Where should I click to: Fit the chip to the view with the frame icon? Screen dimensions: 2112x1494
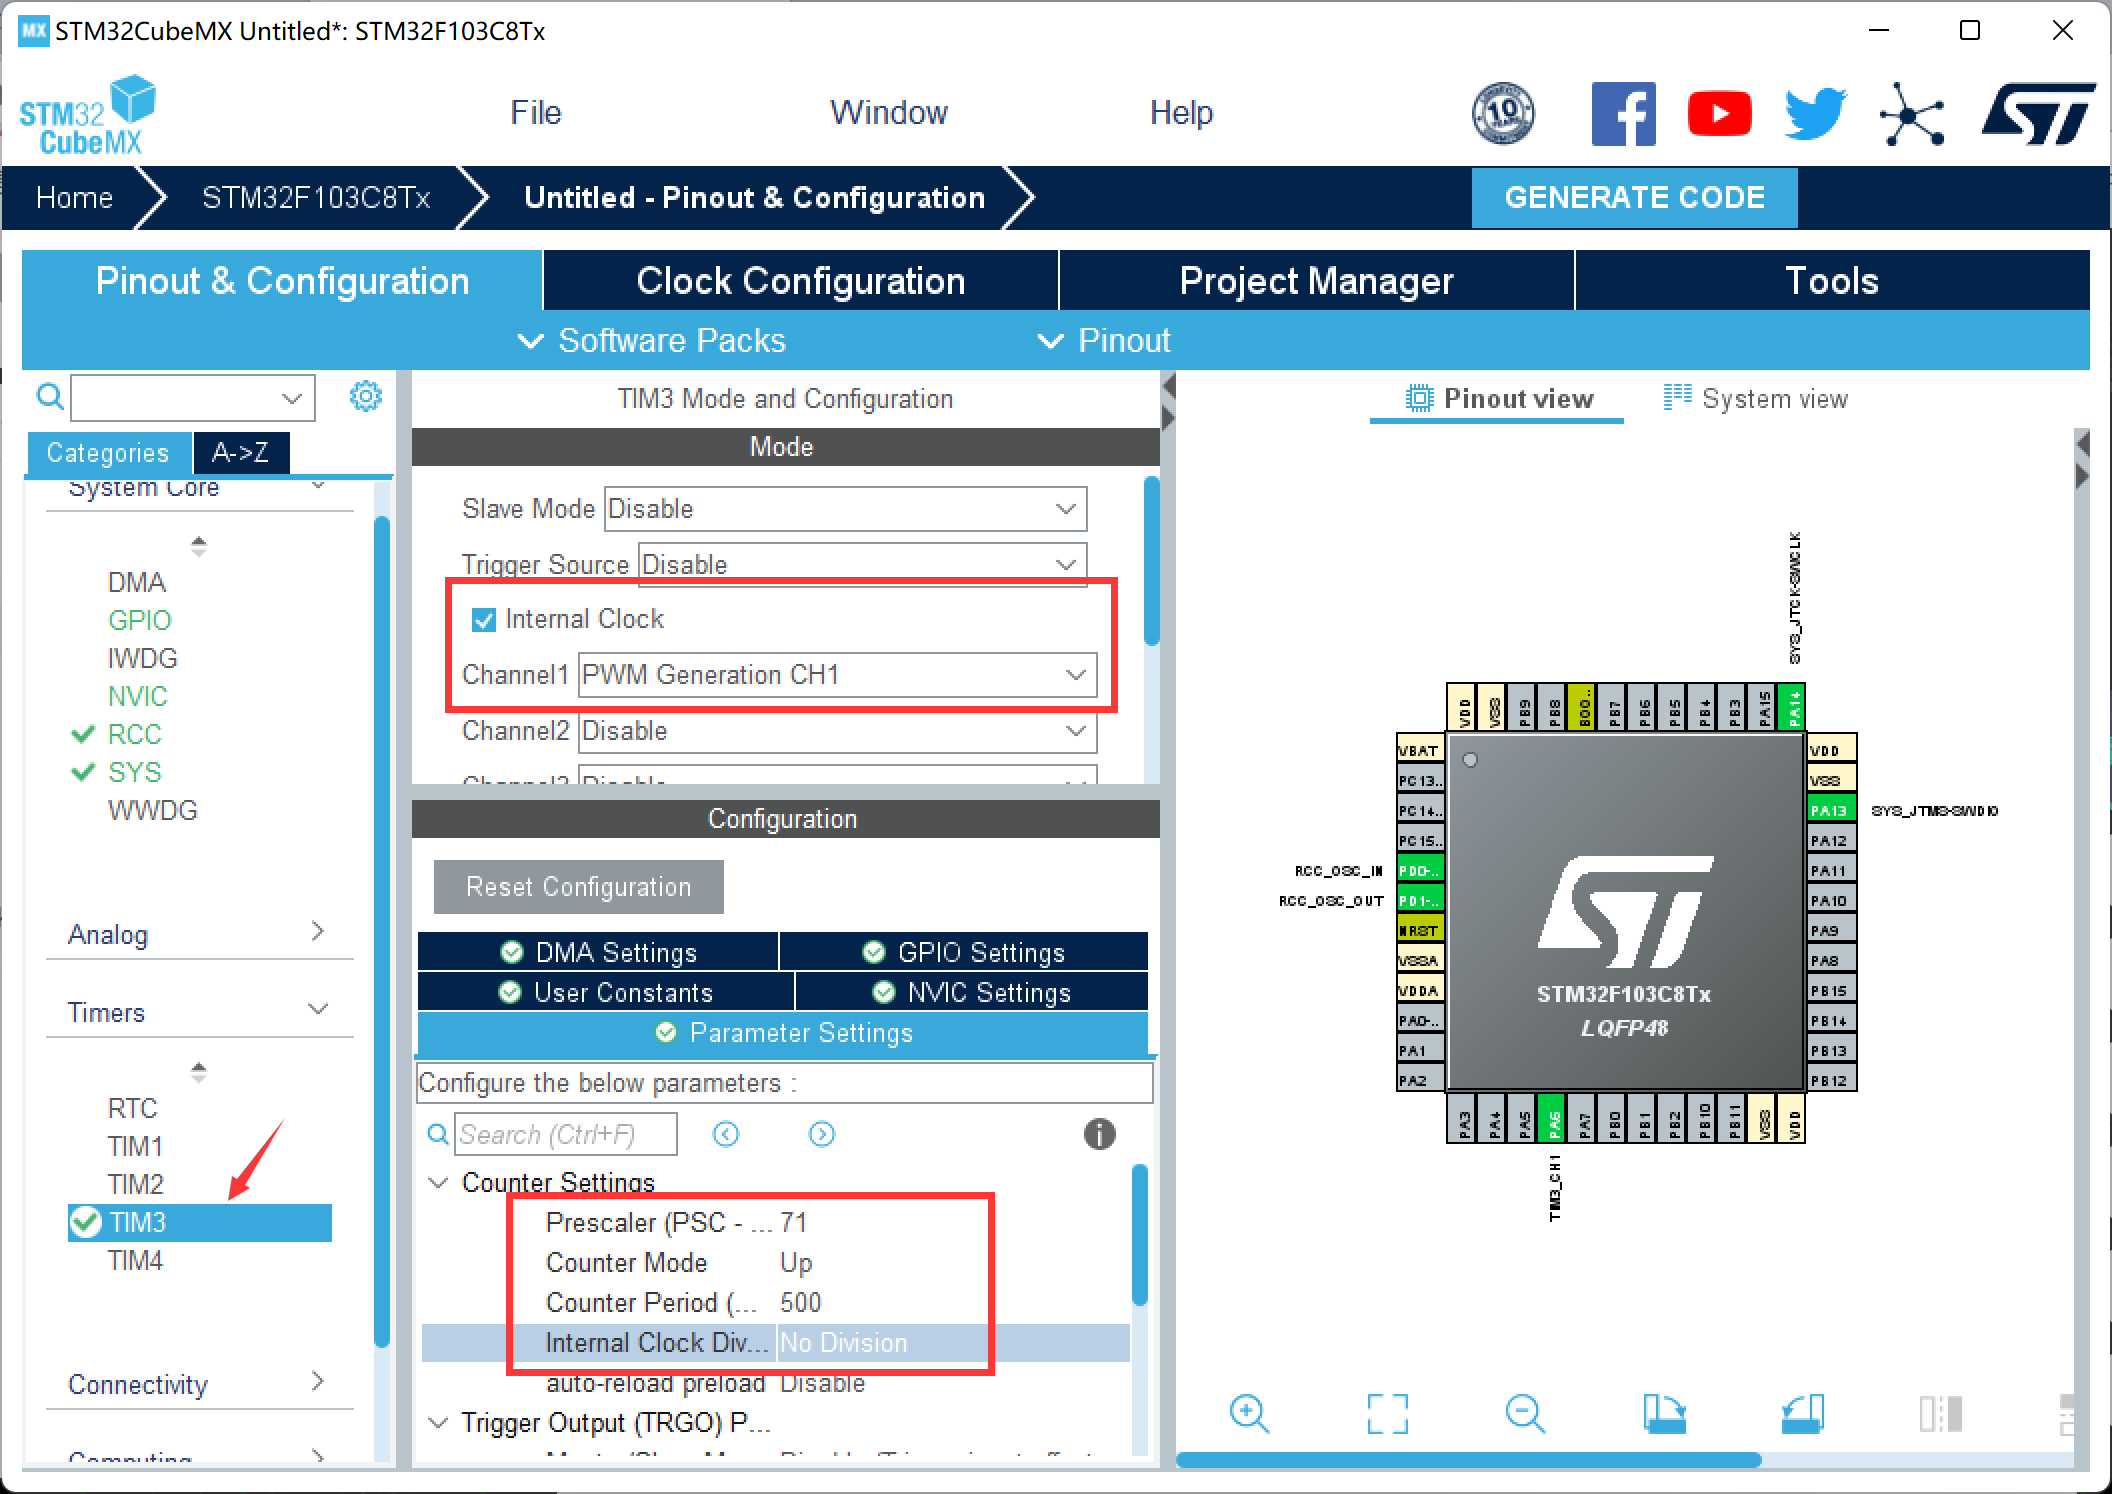(x=1387, y=1414)
